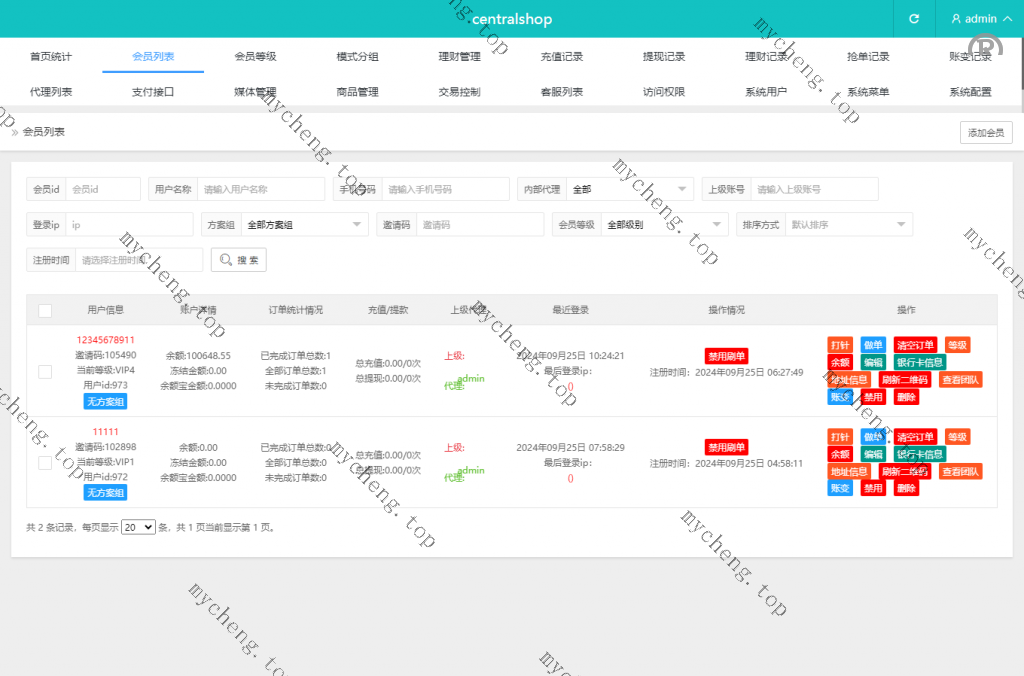
Task: Click the 用户名称 input field
Action: (x=261, y=189)
